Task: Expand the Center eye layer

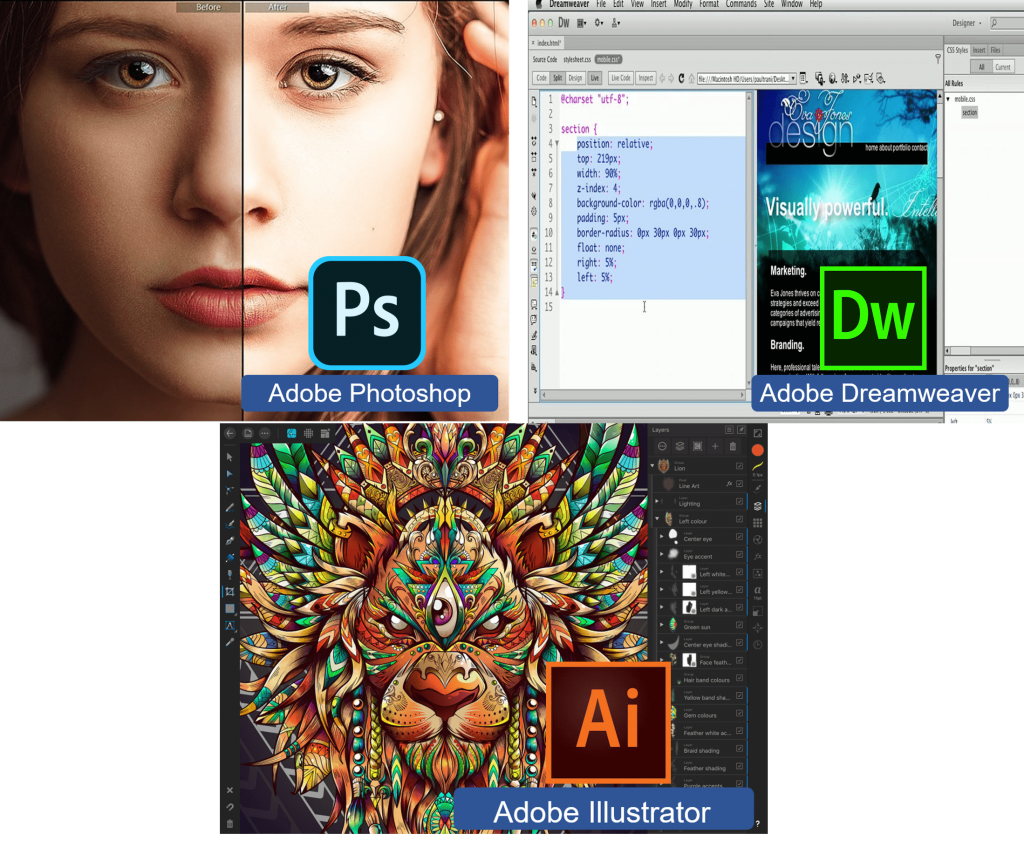Action: 662,537
